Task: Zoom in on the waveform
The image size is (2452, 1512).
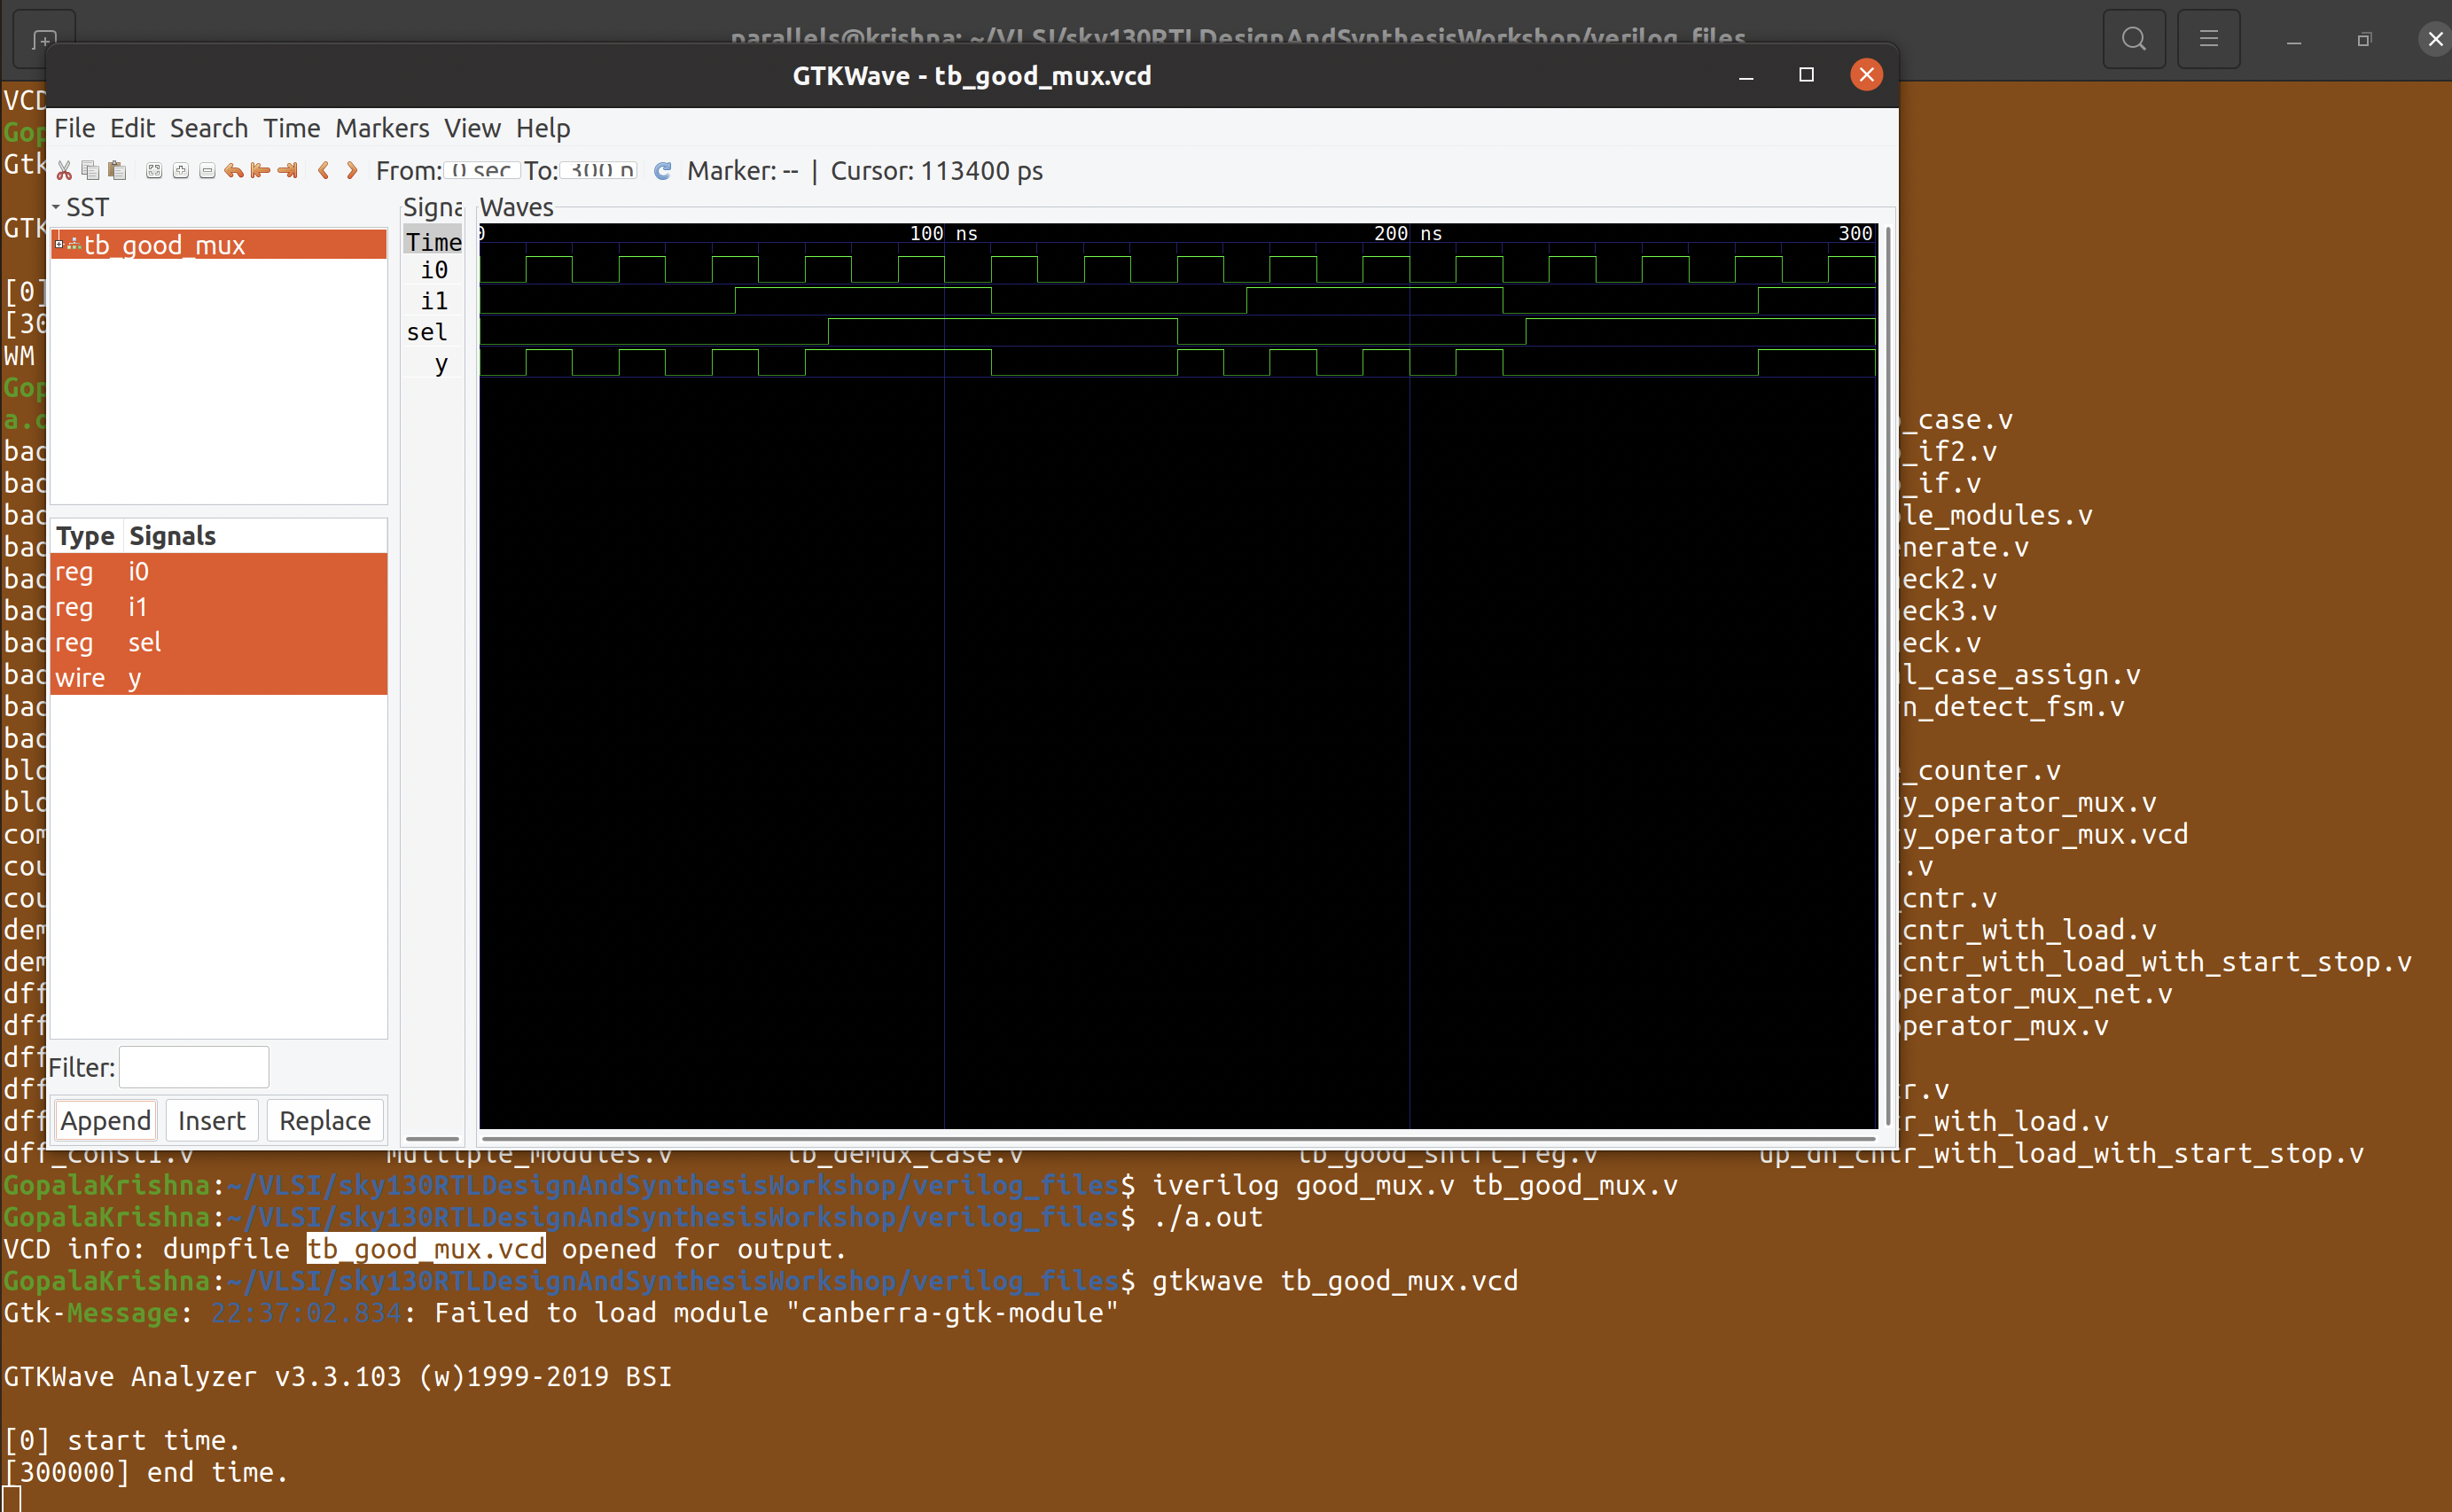Action: 181,170
